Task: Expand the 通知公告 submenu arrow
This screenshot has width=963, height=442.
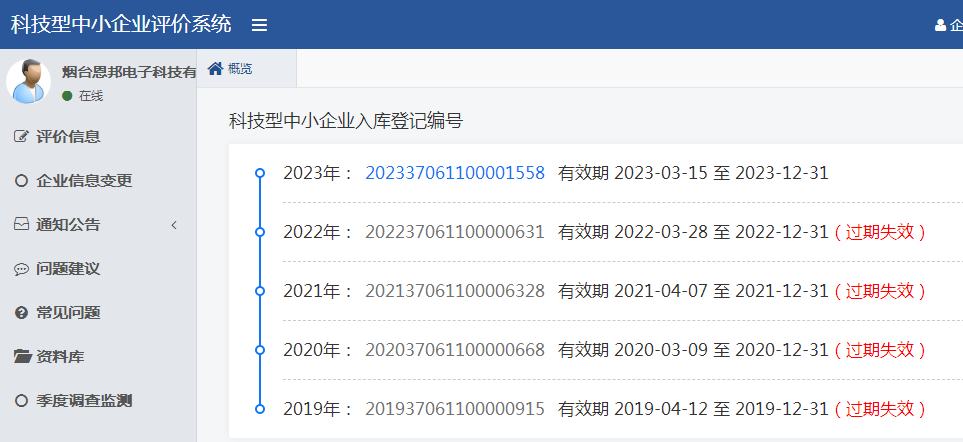Action: pos(174,225)
